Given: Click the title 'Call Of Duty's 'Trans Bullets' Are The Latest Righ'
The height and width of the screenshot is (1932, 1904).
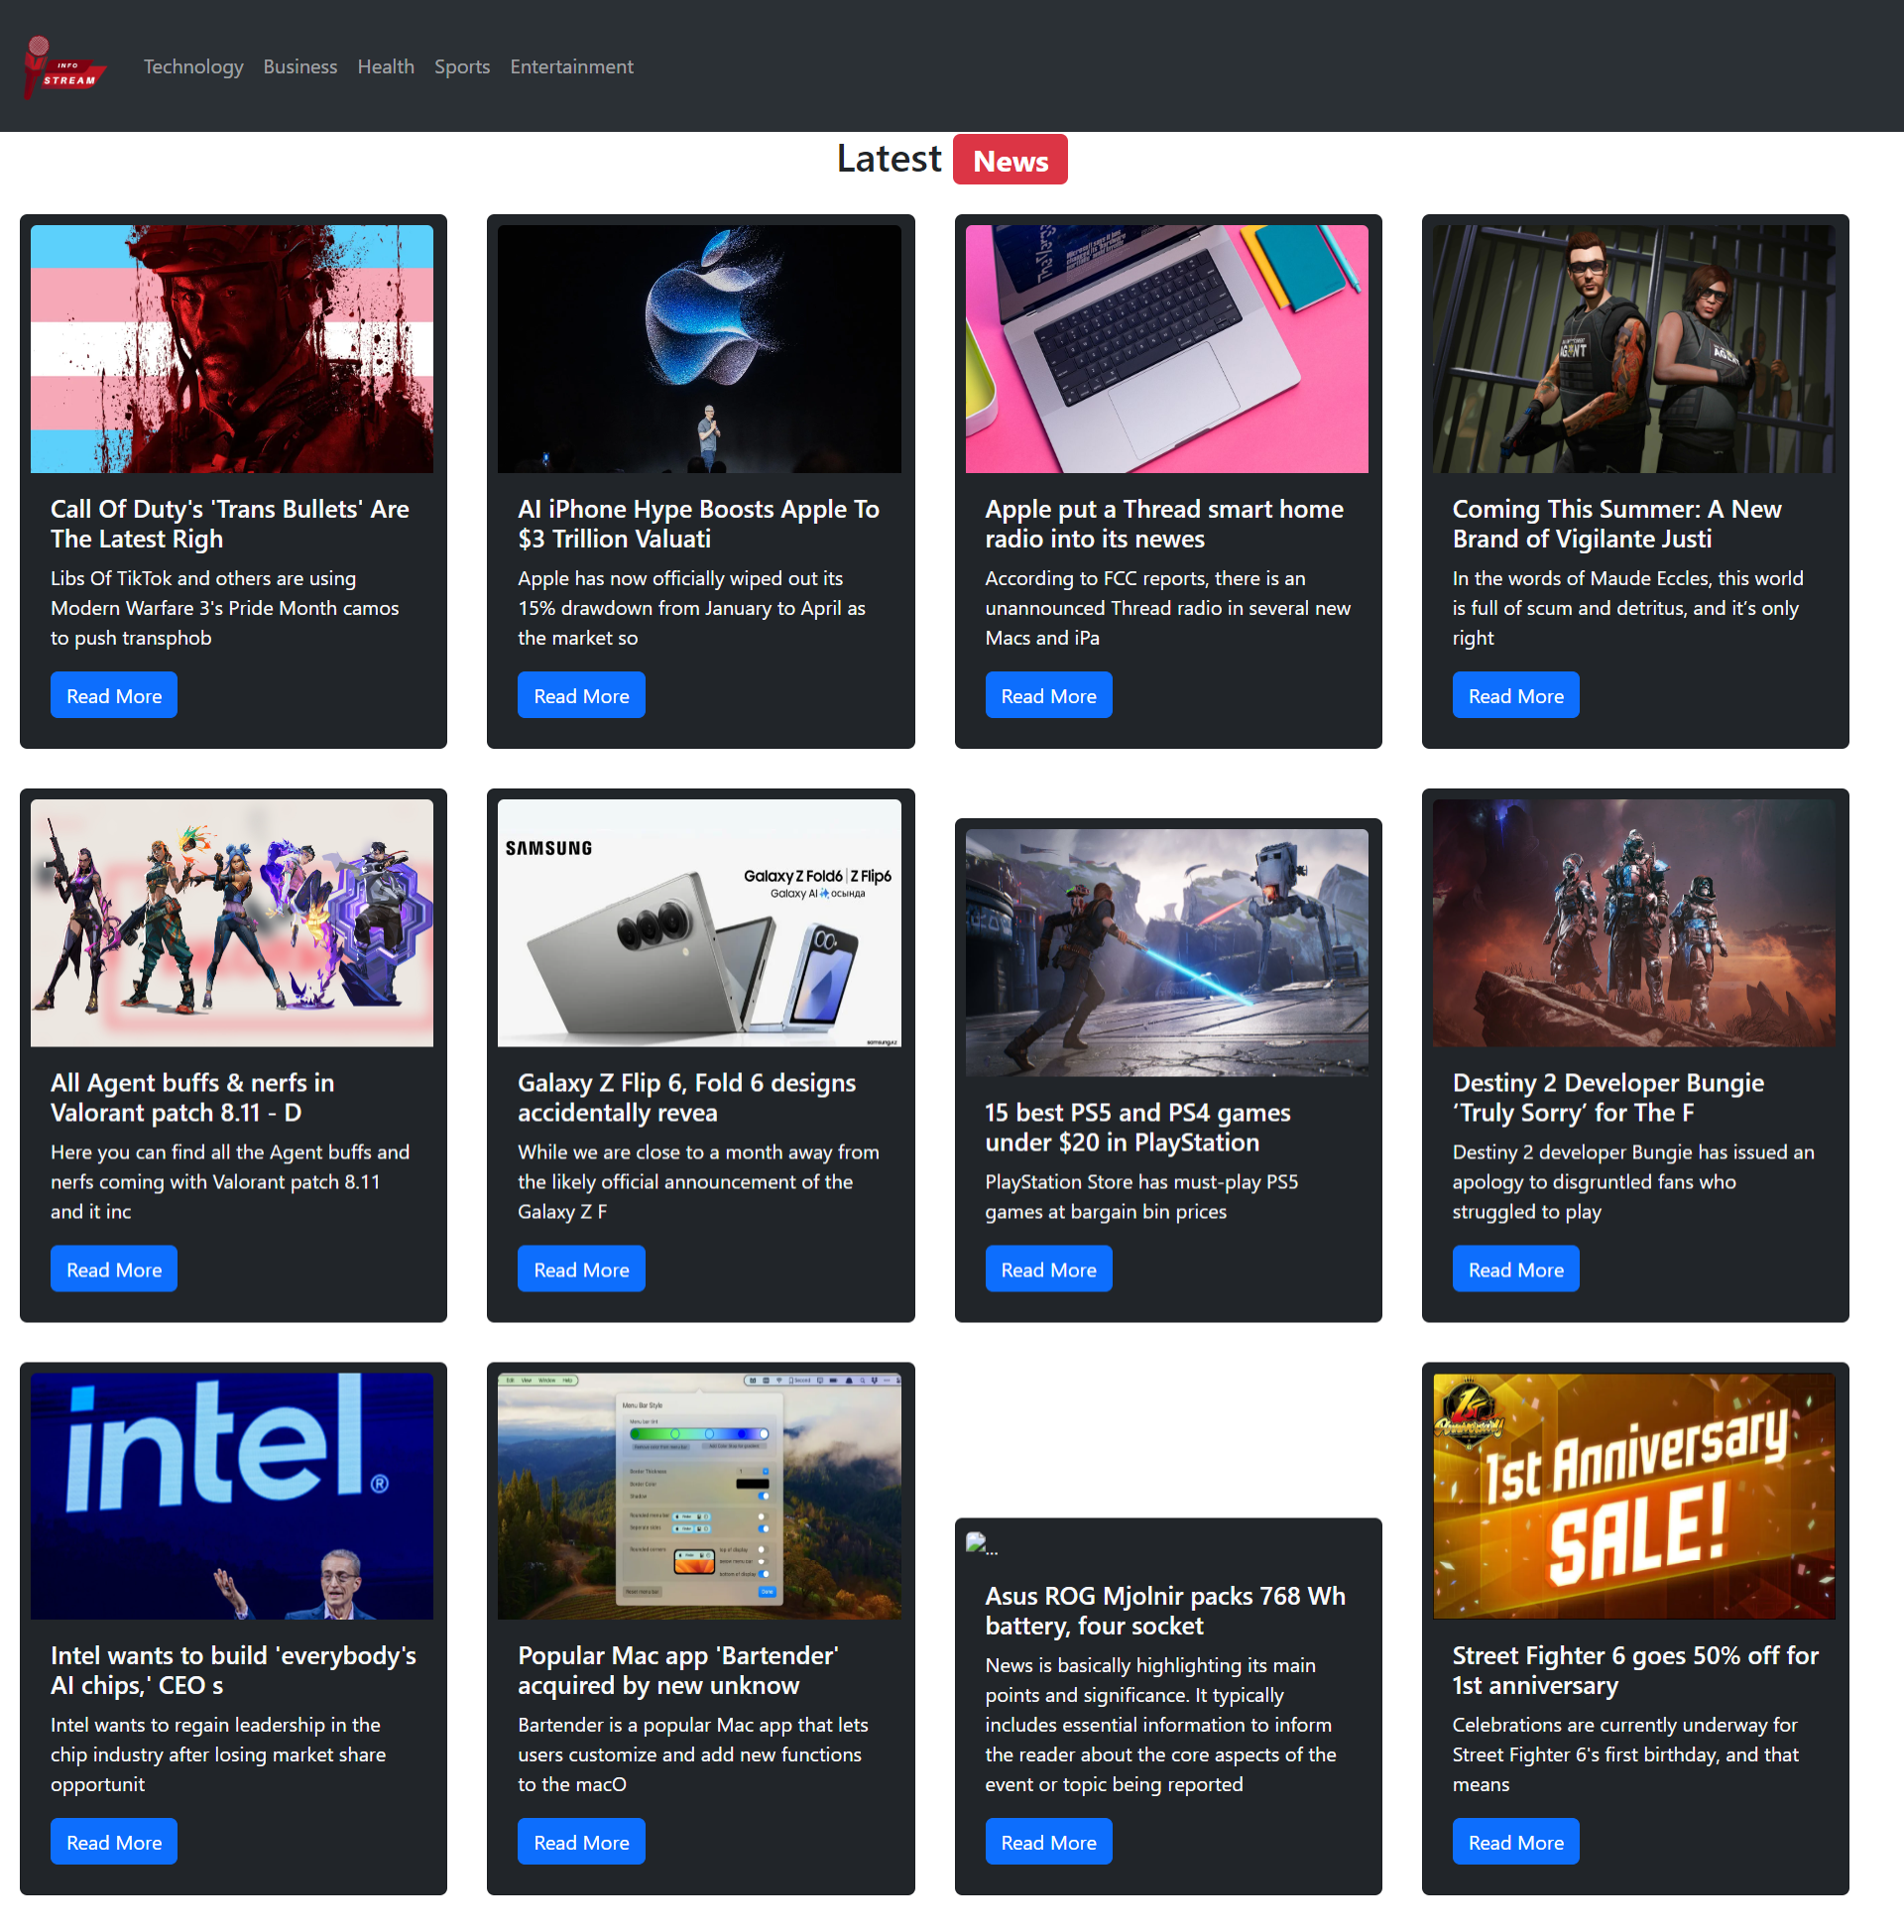Looking at the screenshot, I should 230,524.
